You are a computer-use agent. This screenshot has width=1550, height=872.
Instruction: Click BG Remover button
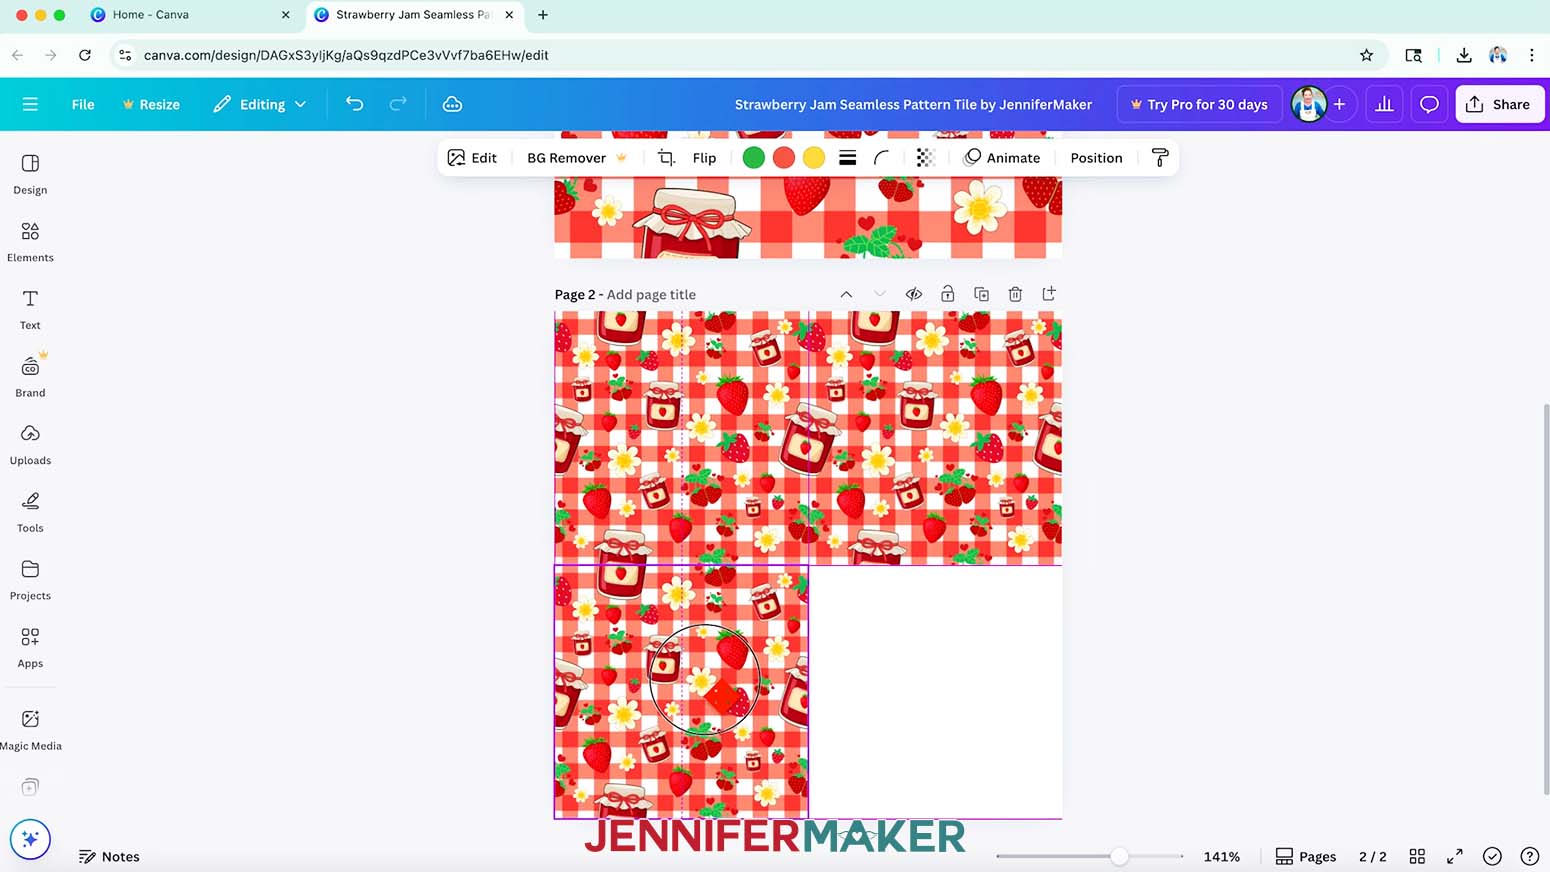click(577, 158)
